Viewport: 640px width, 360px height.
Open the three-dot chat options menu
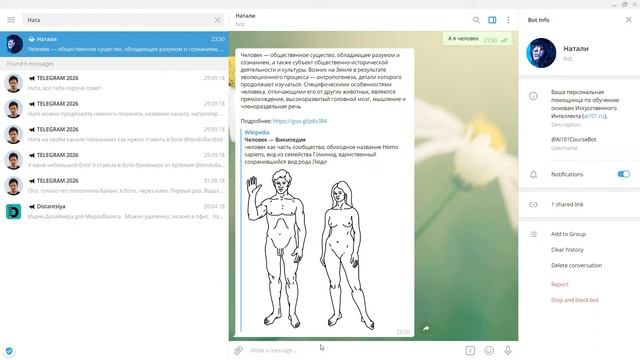click(x=508, y=20)
